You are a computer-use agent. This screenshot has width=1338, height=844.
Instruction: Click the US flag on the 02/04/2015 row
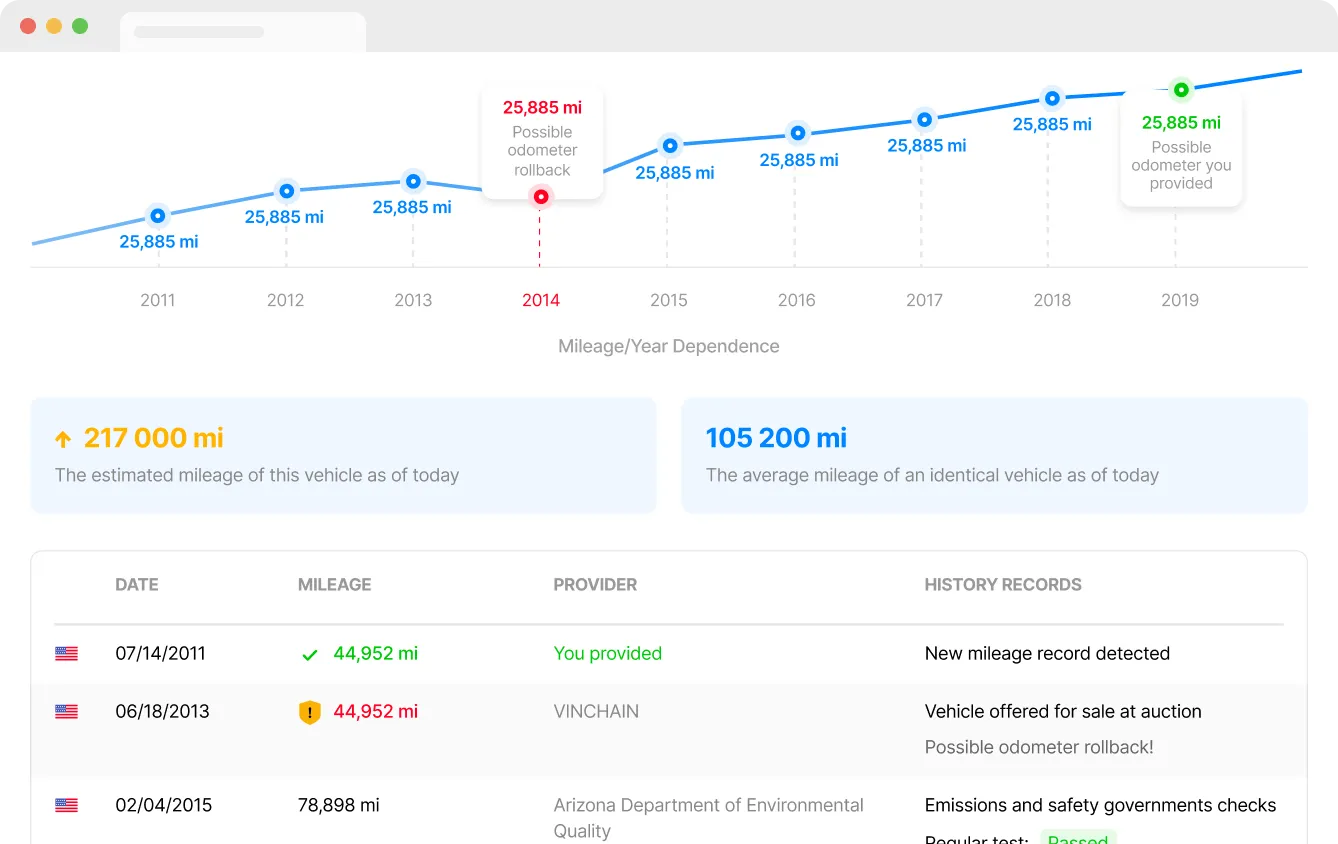click(x=66, y=806)
